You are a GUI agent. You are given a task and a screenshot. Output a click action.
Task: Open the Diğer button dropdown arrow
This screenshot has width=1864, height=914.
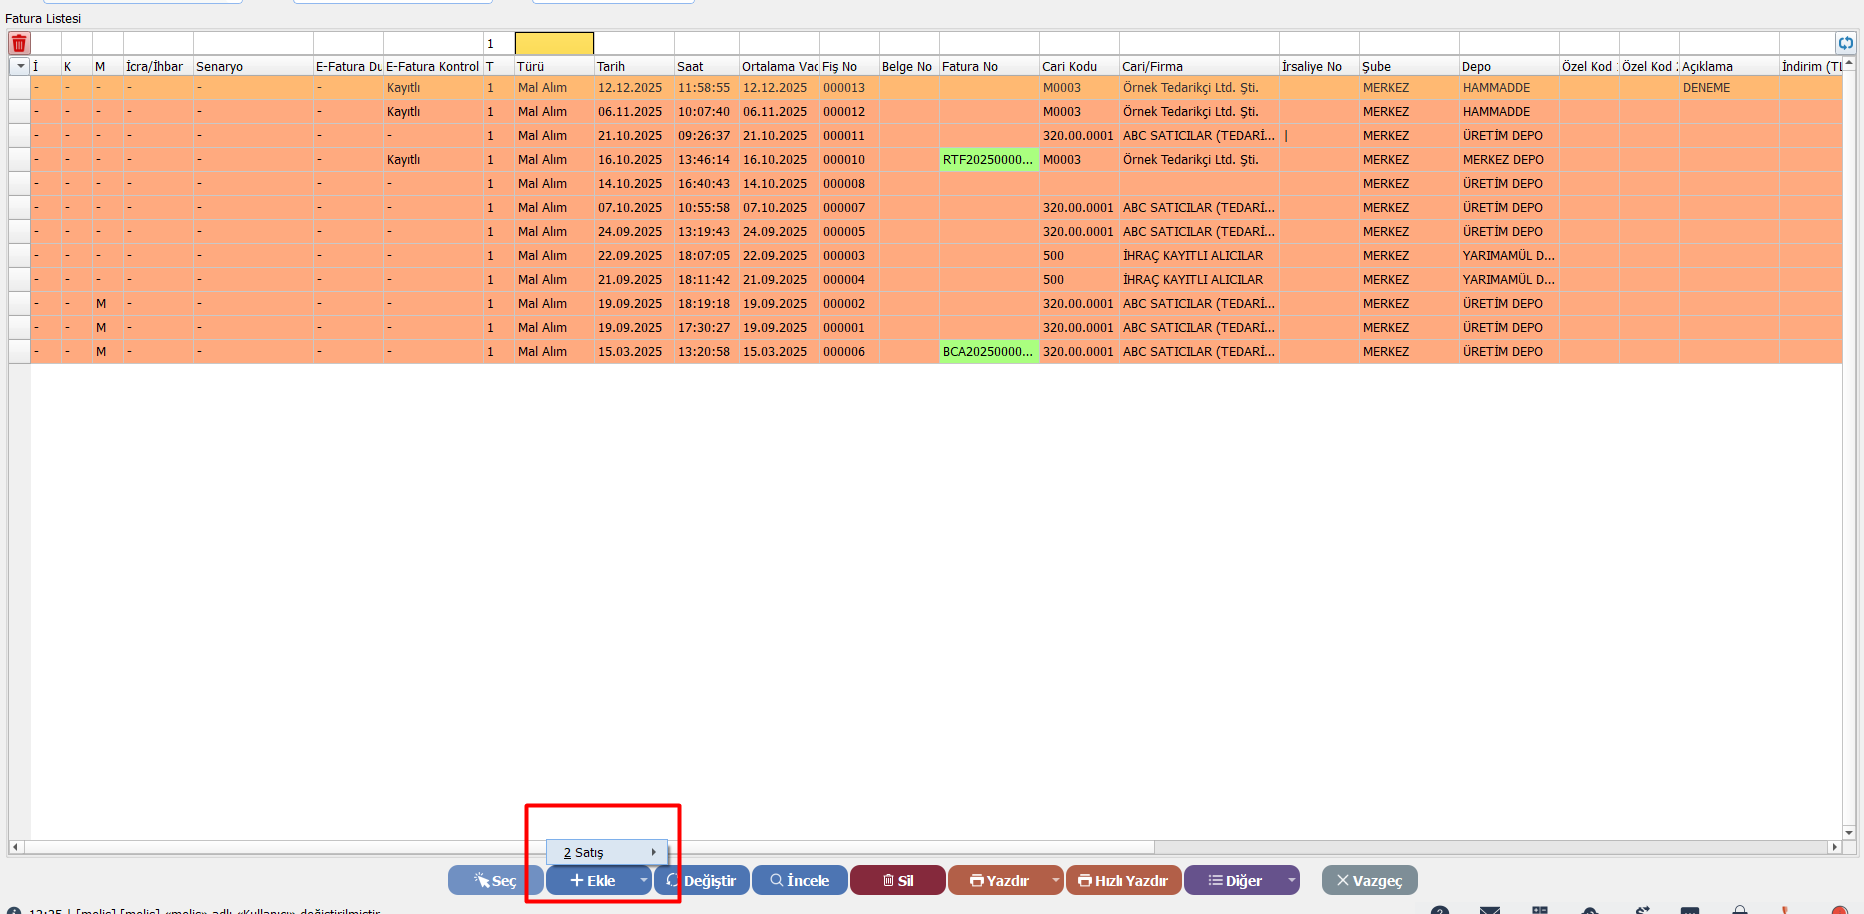click(x=1291, y=880)
